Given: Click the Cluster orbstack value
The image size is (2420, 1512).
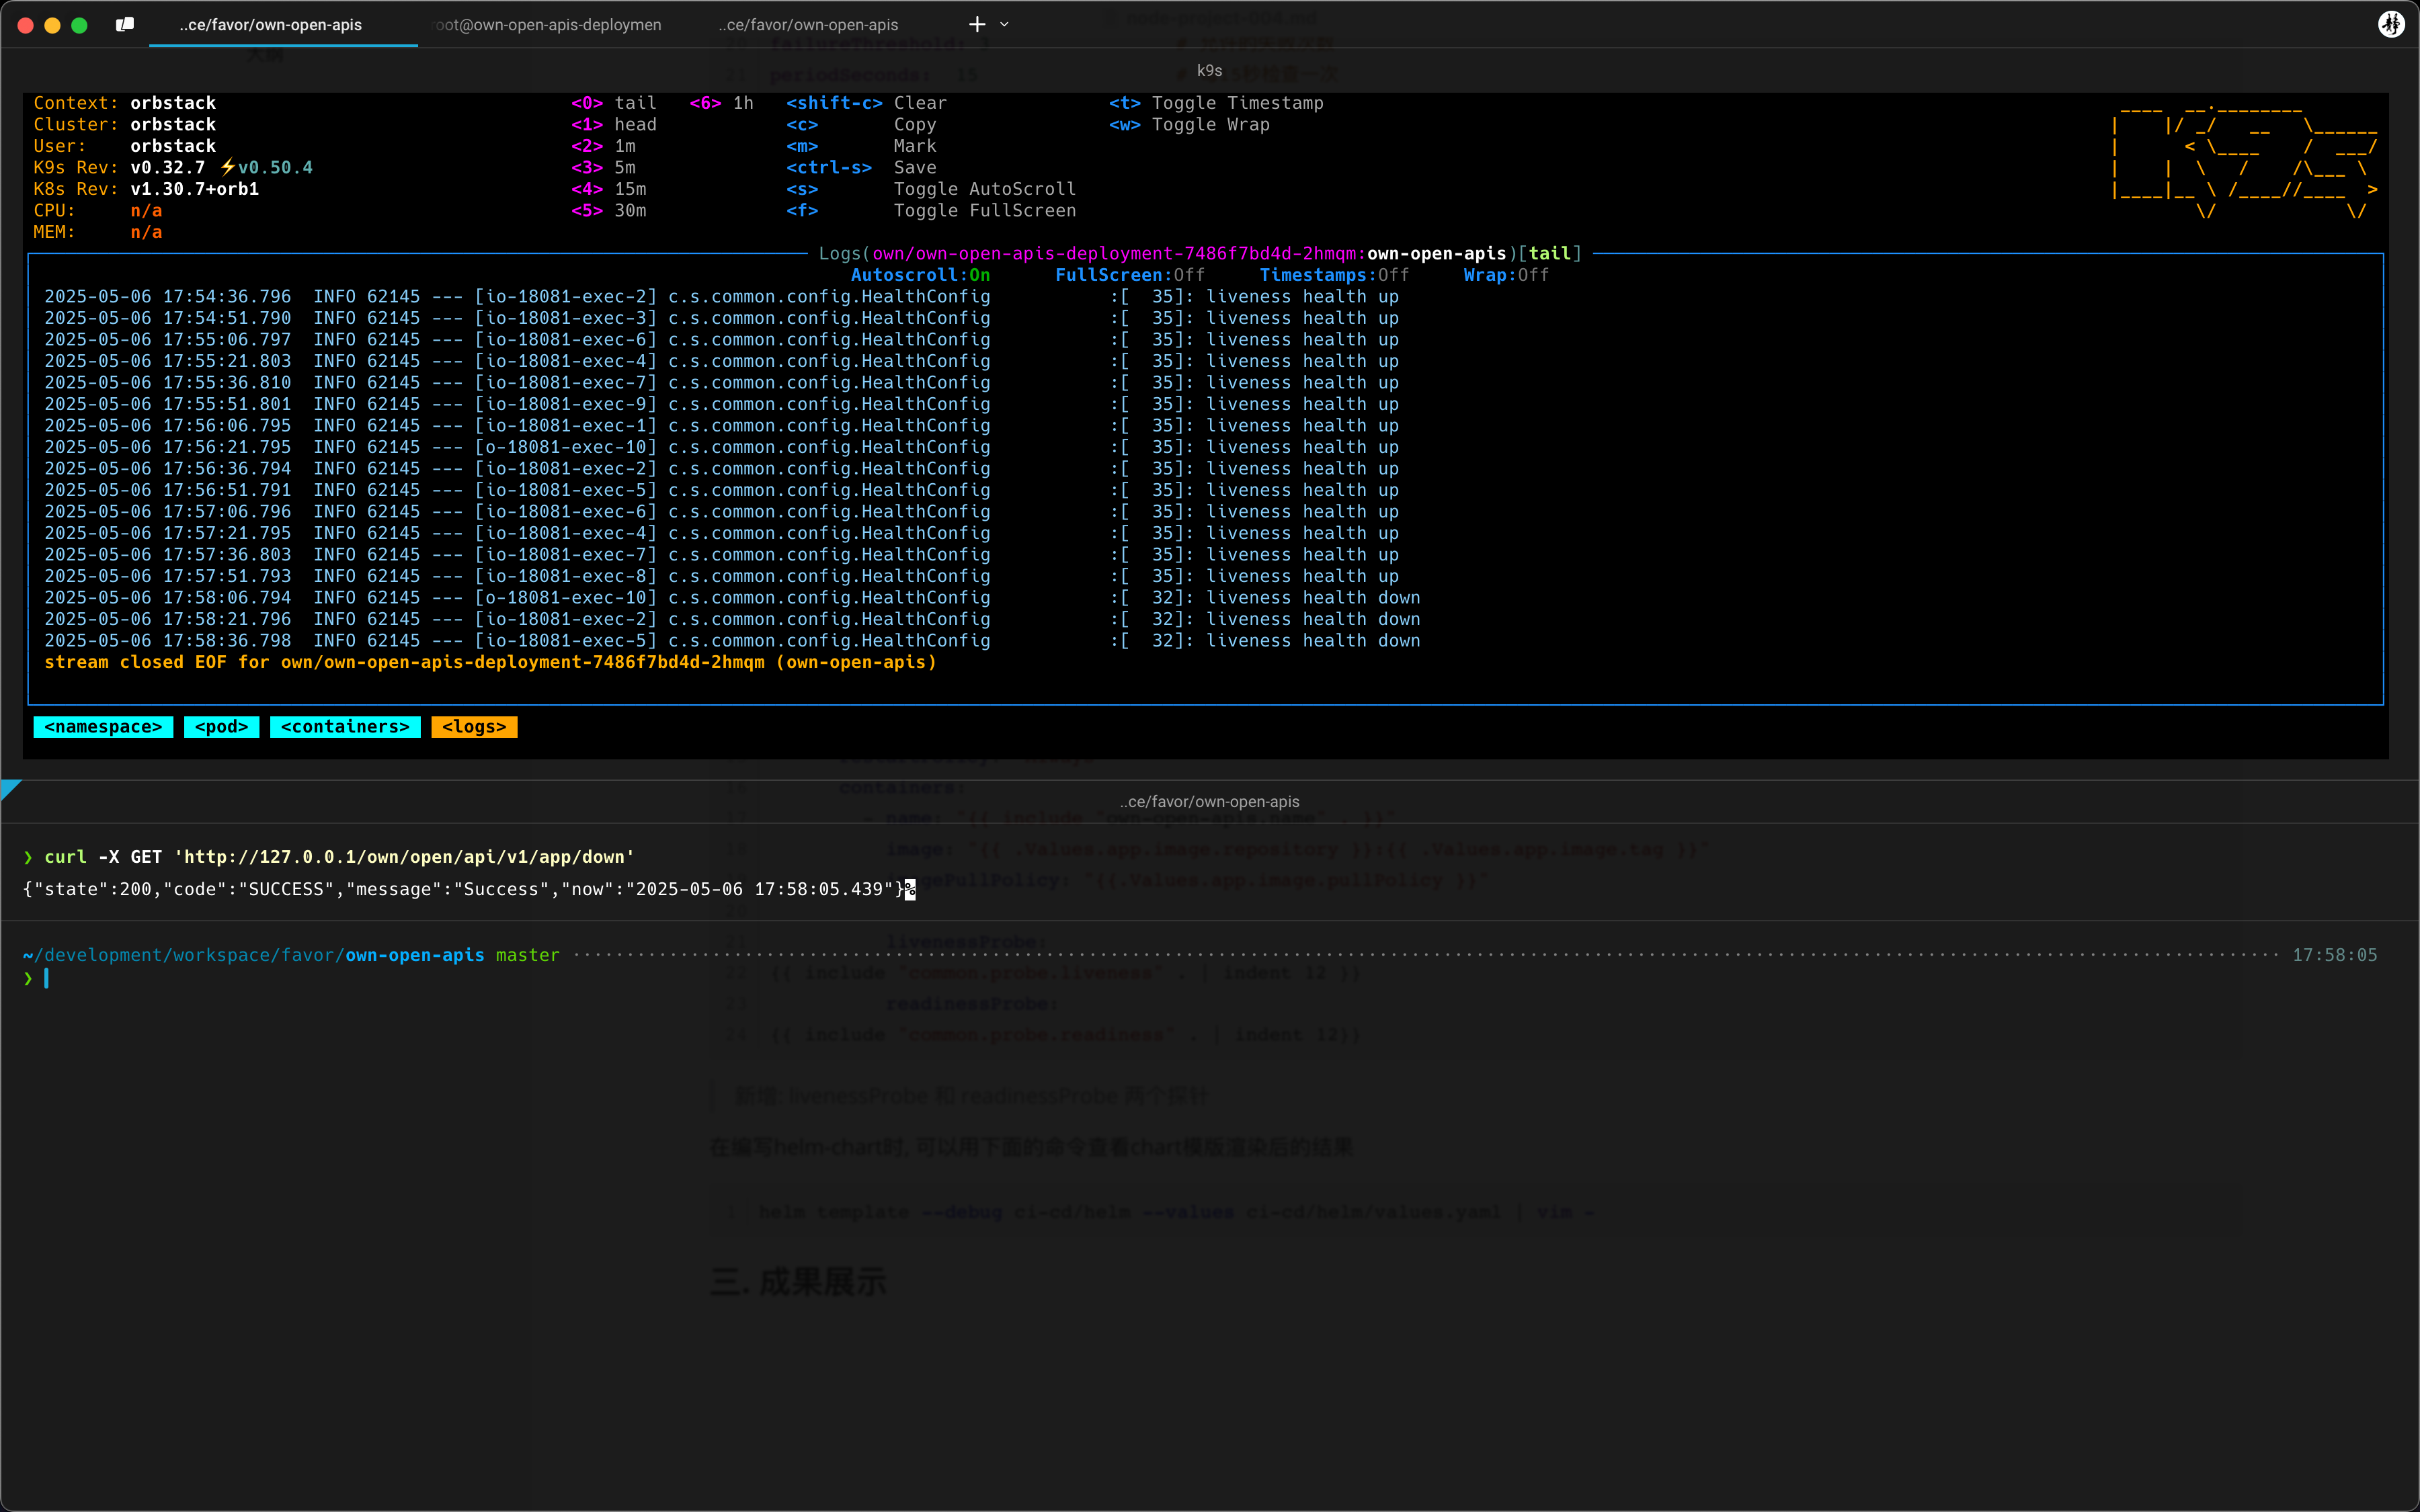Looking at the screenshot, I should 173,124.
